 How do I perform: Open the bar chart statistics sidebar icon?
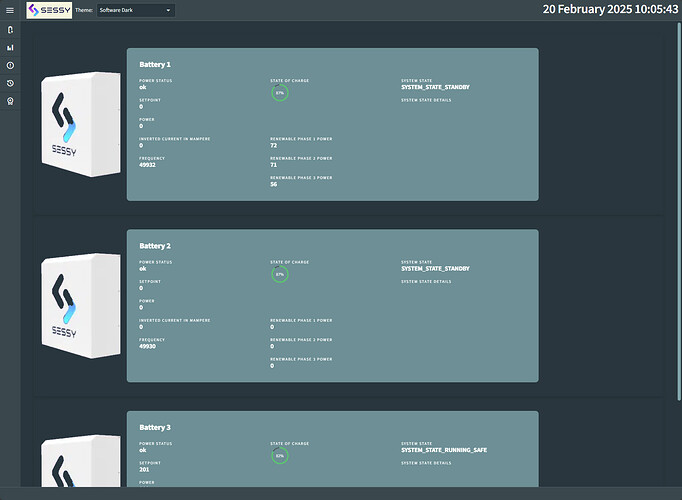(x=10, y=48)
